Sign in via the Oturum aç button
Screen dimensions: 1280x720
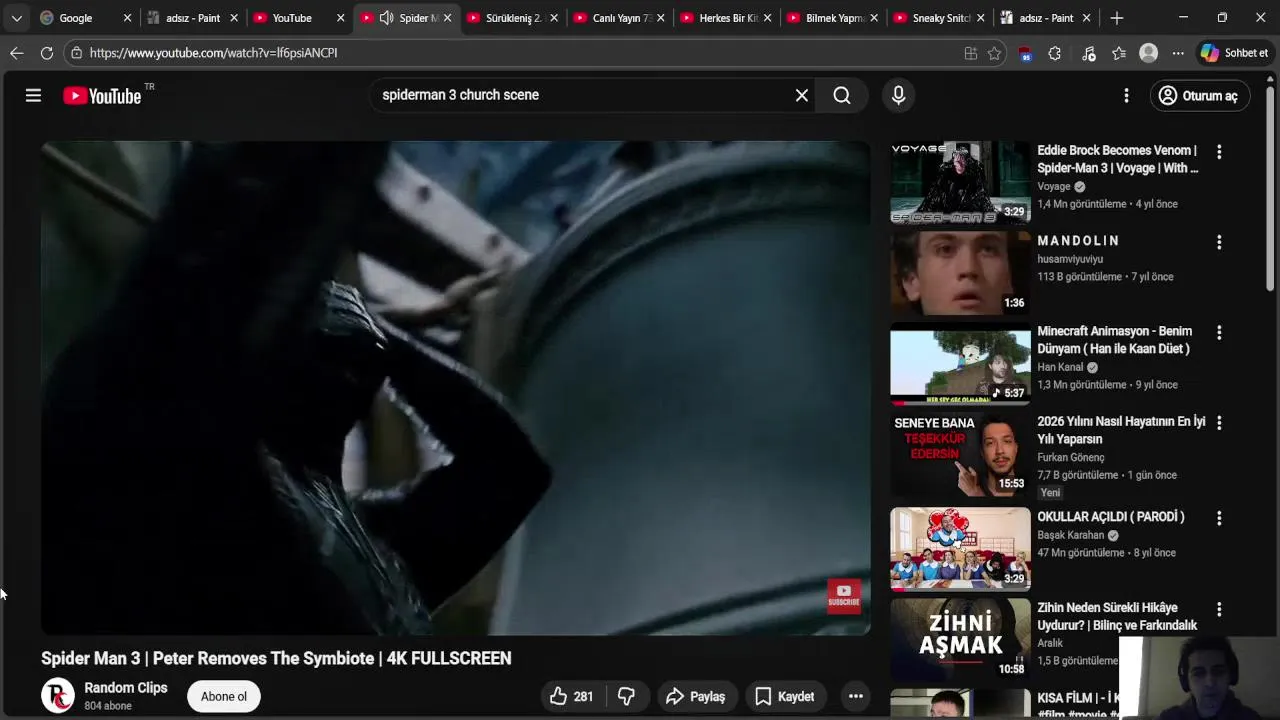pyautogui.click(x=1199, y=95)
